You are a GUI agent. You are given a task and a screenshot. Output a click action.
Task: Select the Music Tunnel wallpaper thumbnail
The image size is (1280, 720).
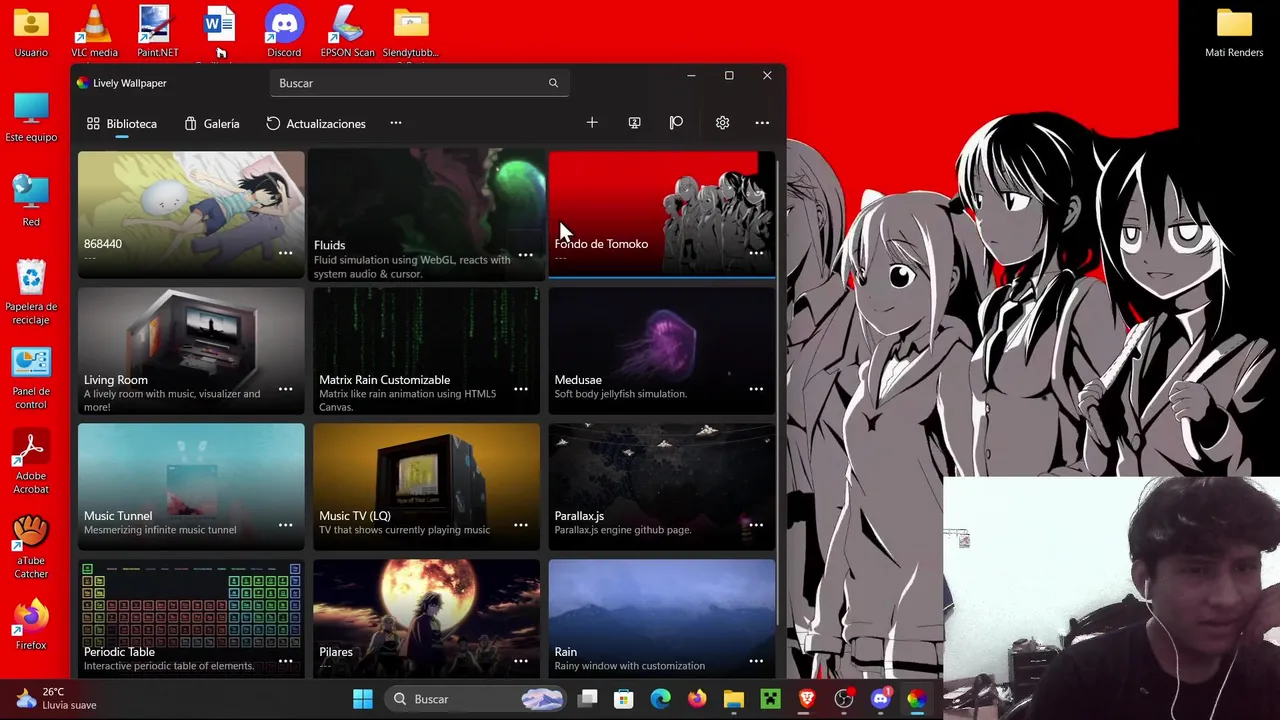click(x=191, y=486)
